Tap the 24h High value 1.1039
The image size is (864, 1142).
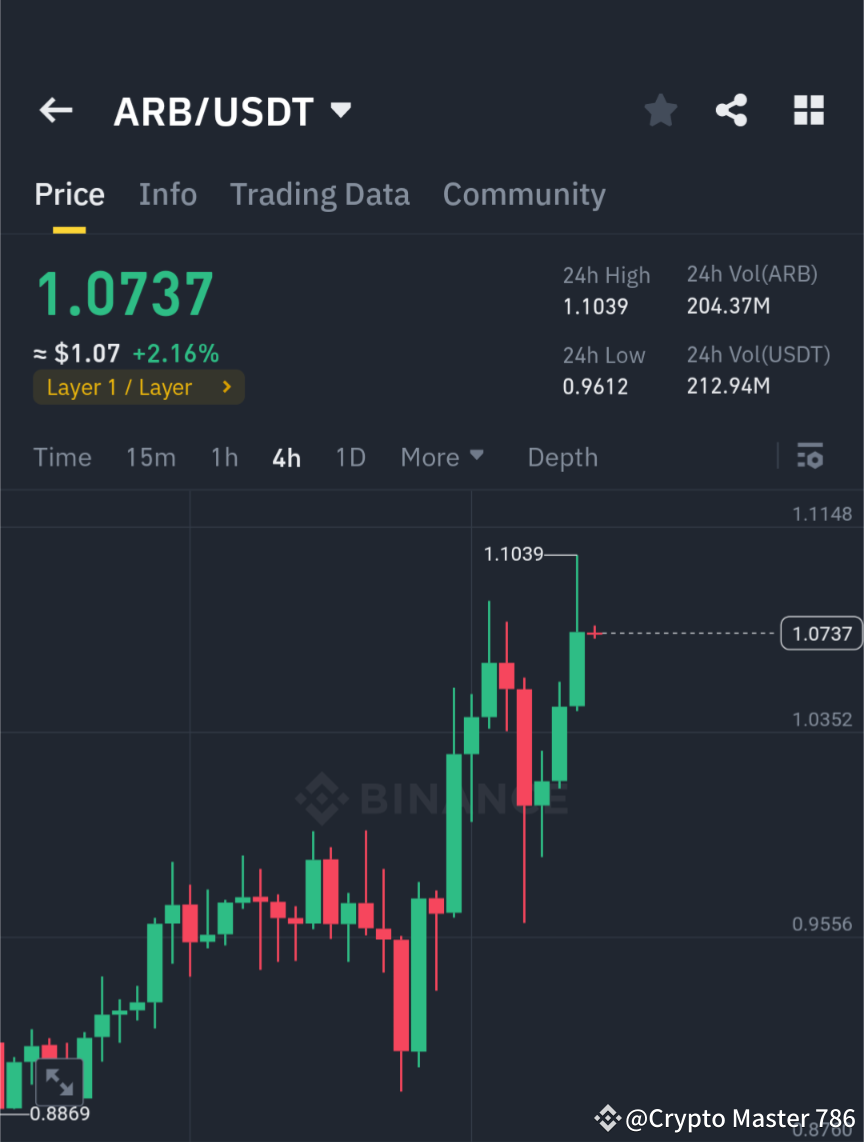tap(596, 307)
